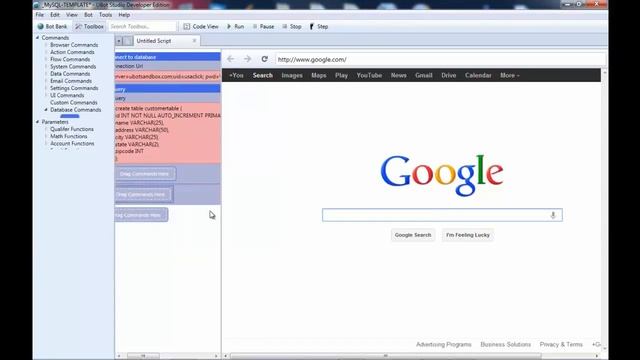
Task: Select Custom Commands in toolbox
Action: pos(73,102)
